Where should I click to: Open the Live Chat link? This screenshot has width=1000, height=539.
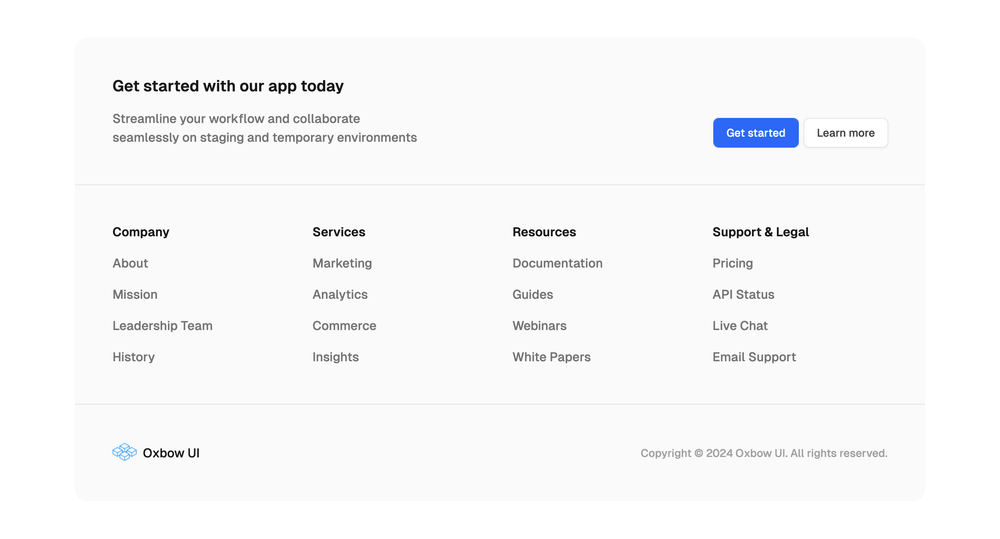pos(740,325)
